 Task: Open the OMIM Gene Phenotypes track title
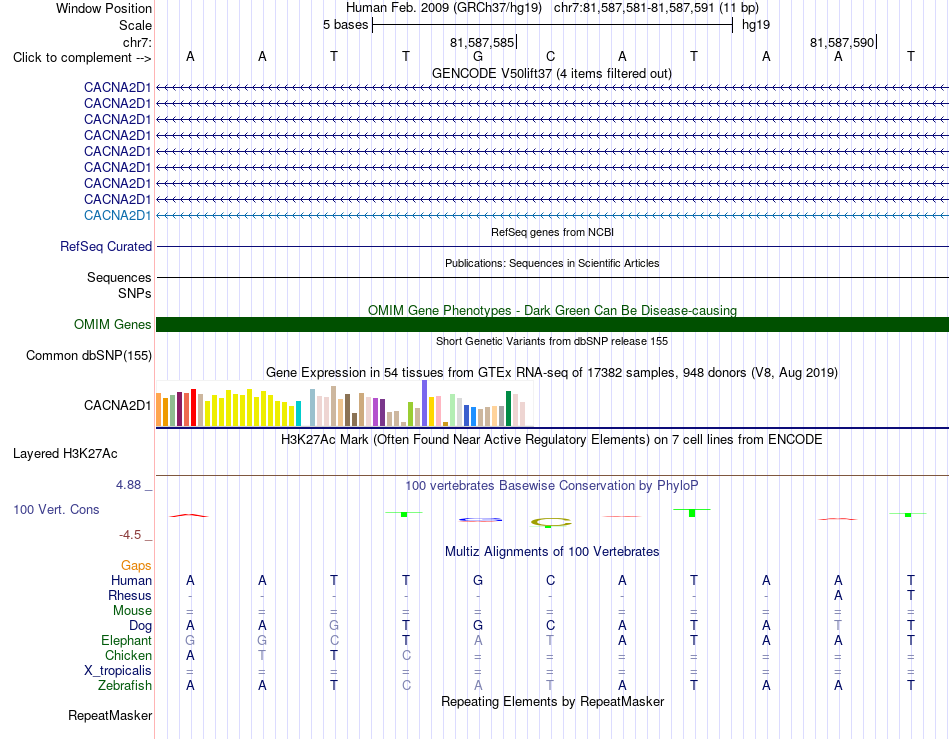(552, 310)
